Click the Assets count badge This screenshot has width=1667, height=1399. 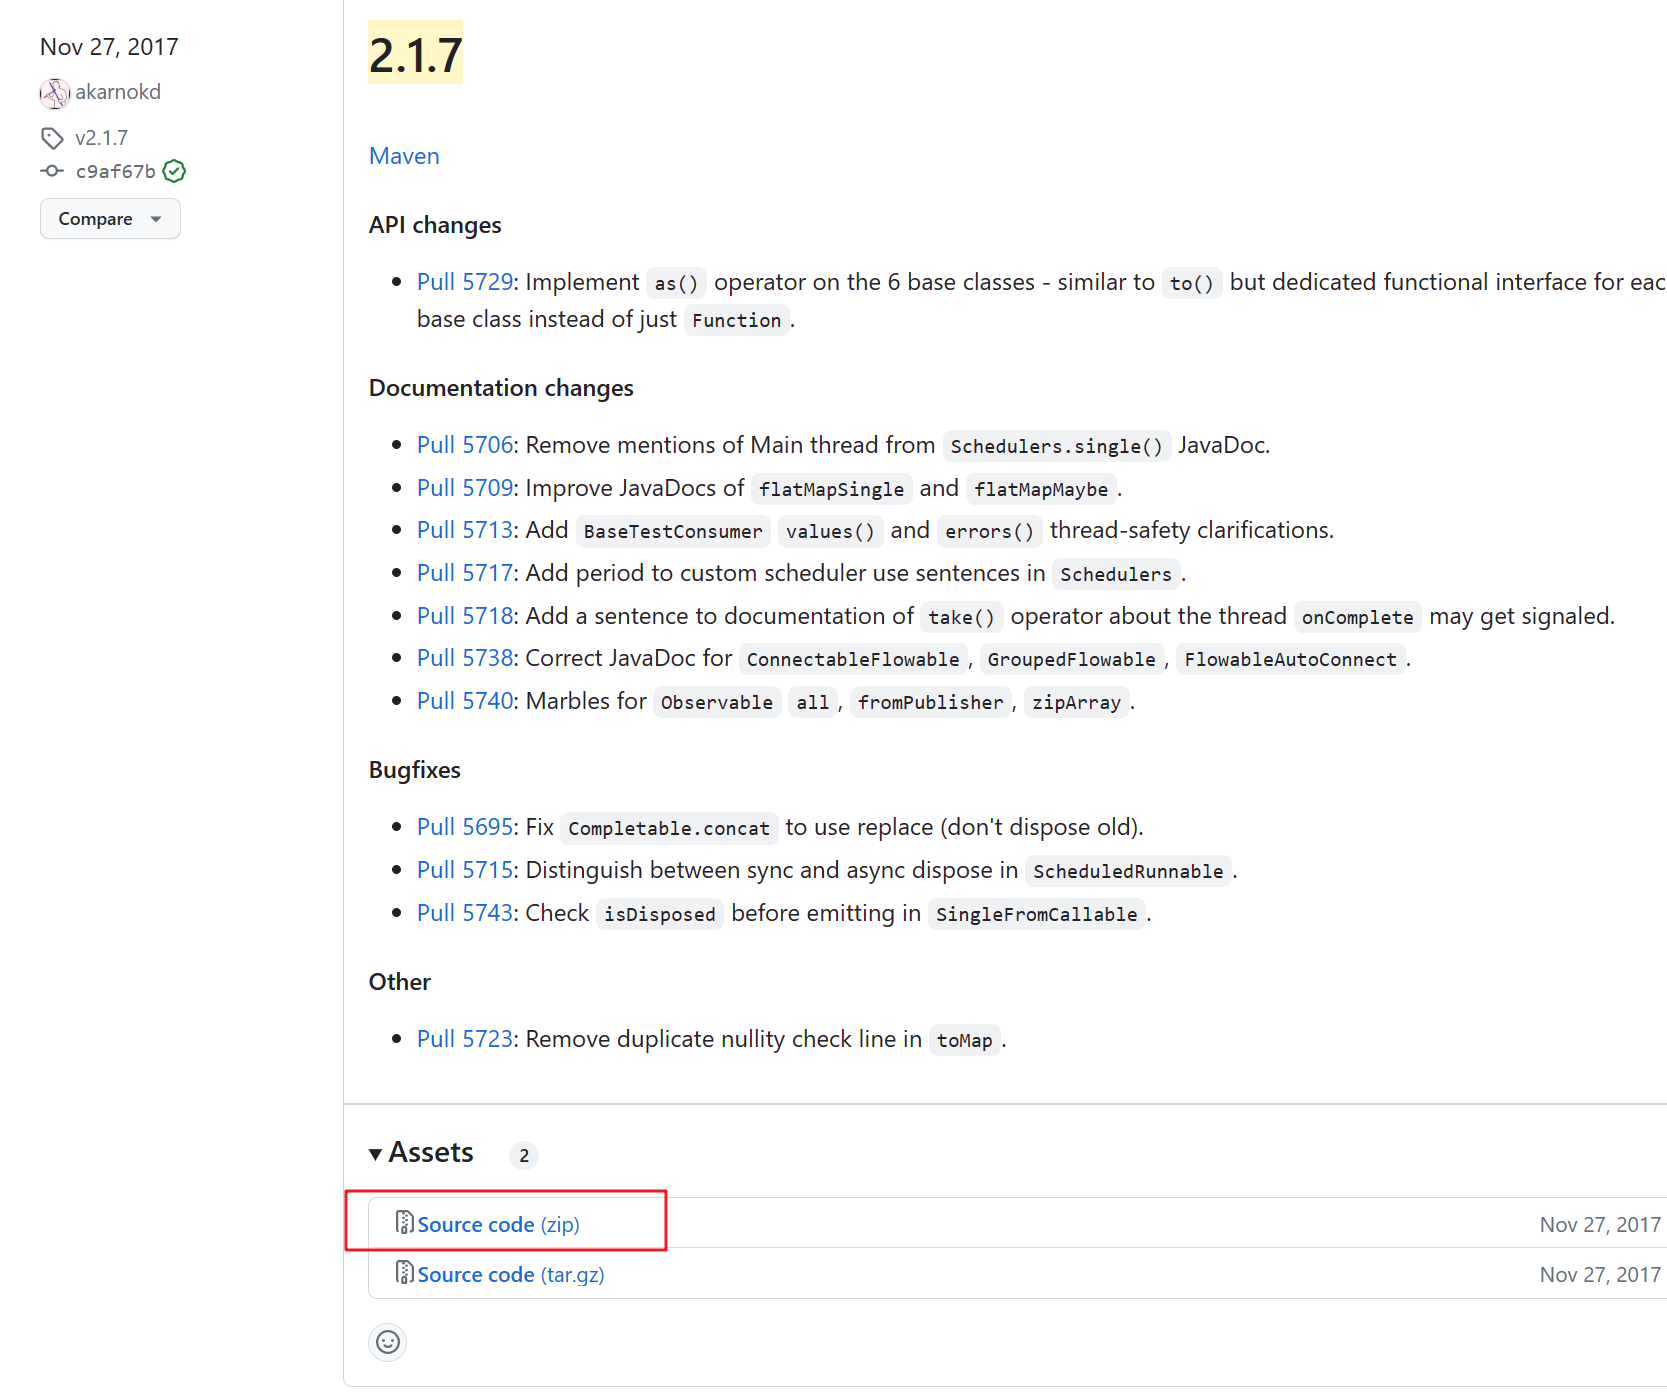coord(523,1154)
